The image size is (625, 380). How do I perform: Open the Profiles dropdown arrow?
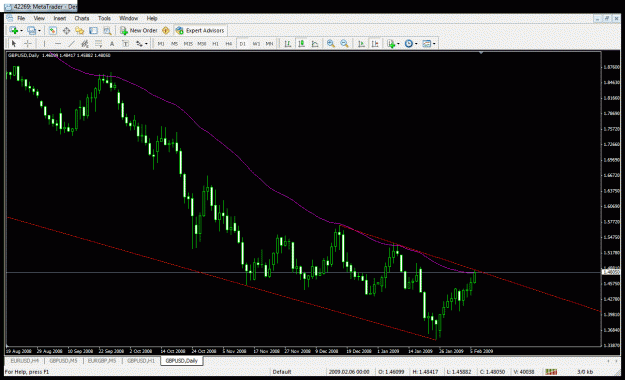[x=39, y=31]
